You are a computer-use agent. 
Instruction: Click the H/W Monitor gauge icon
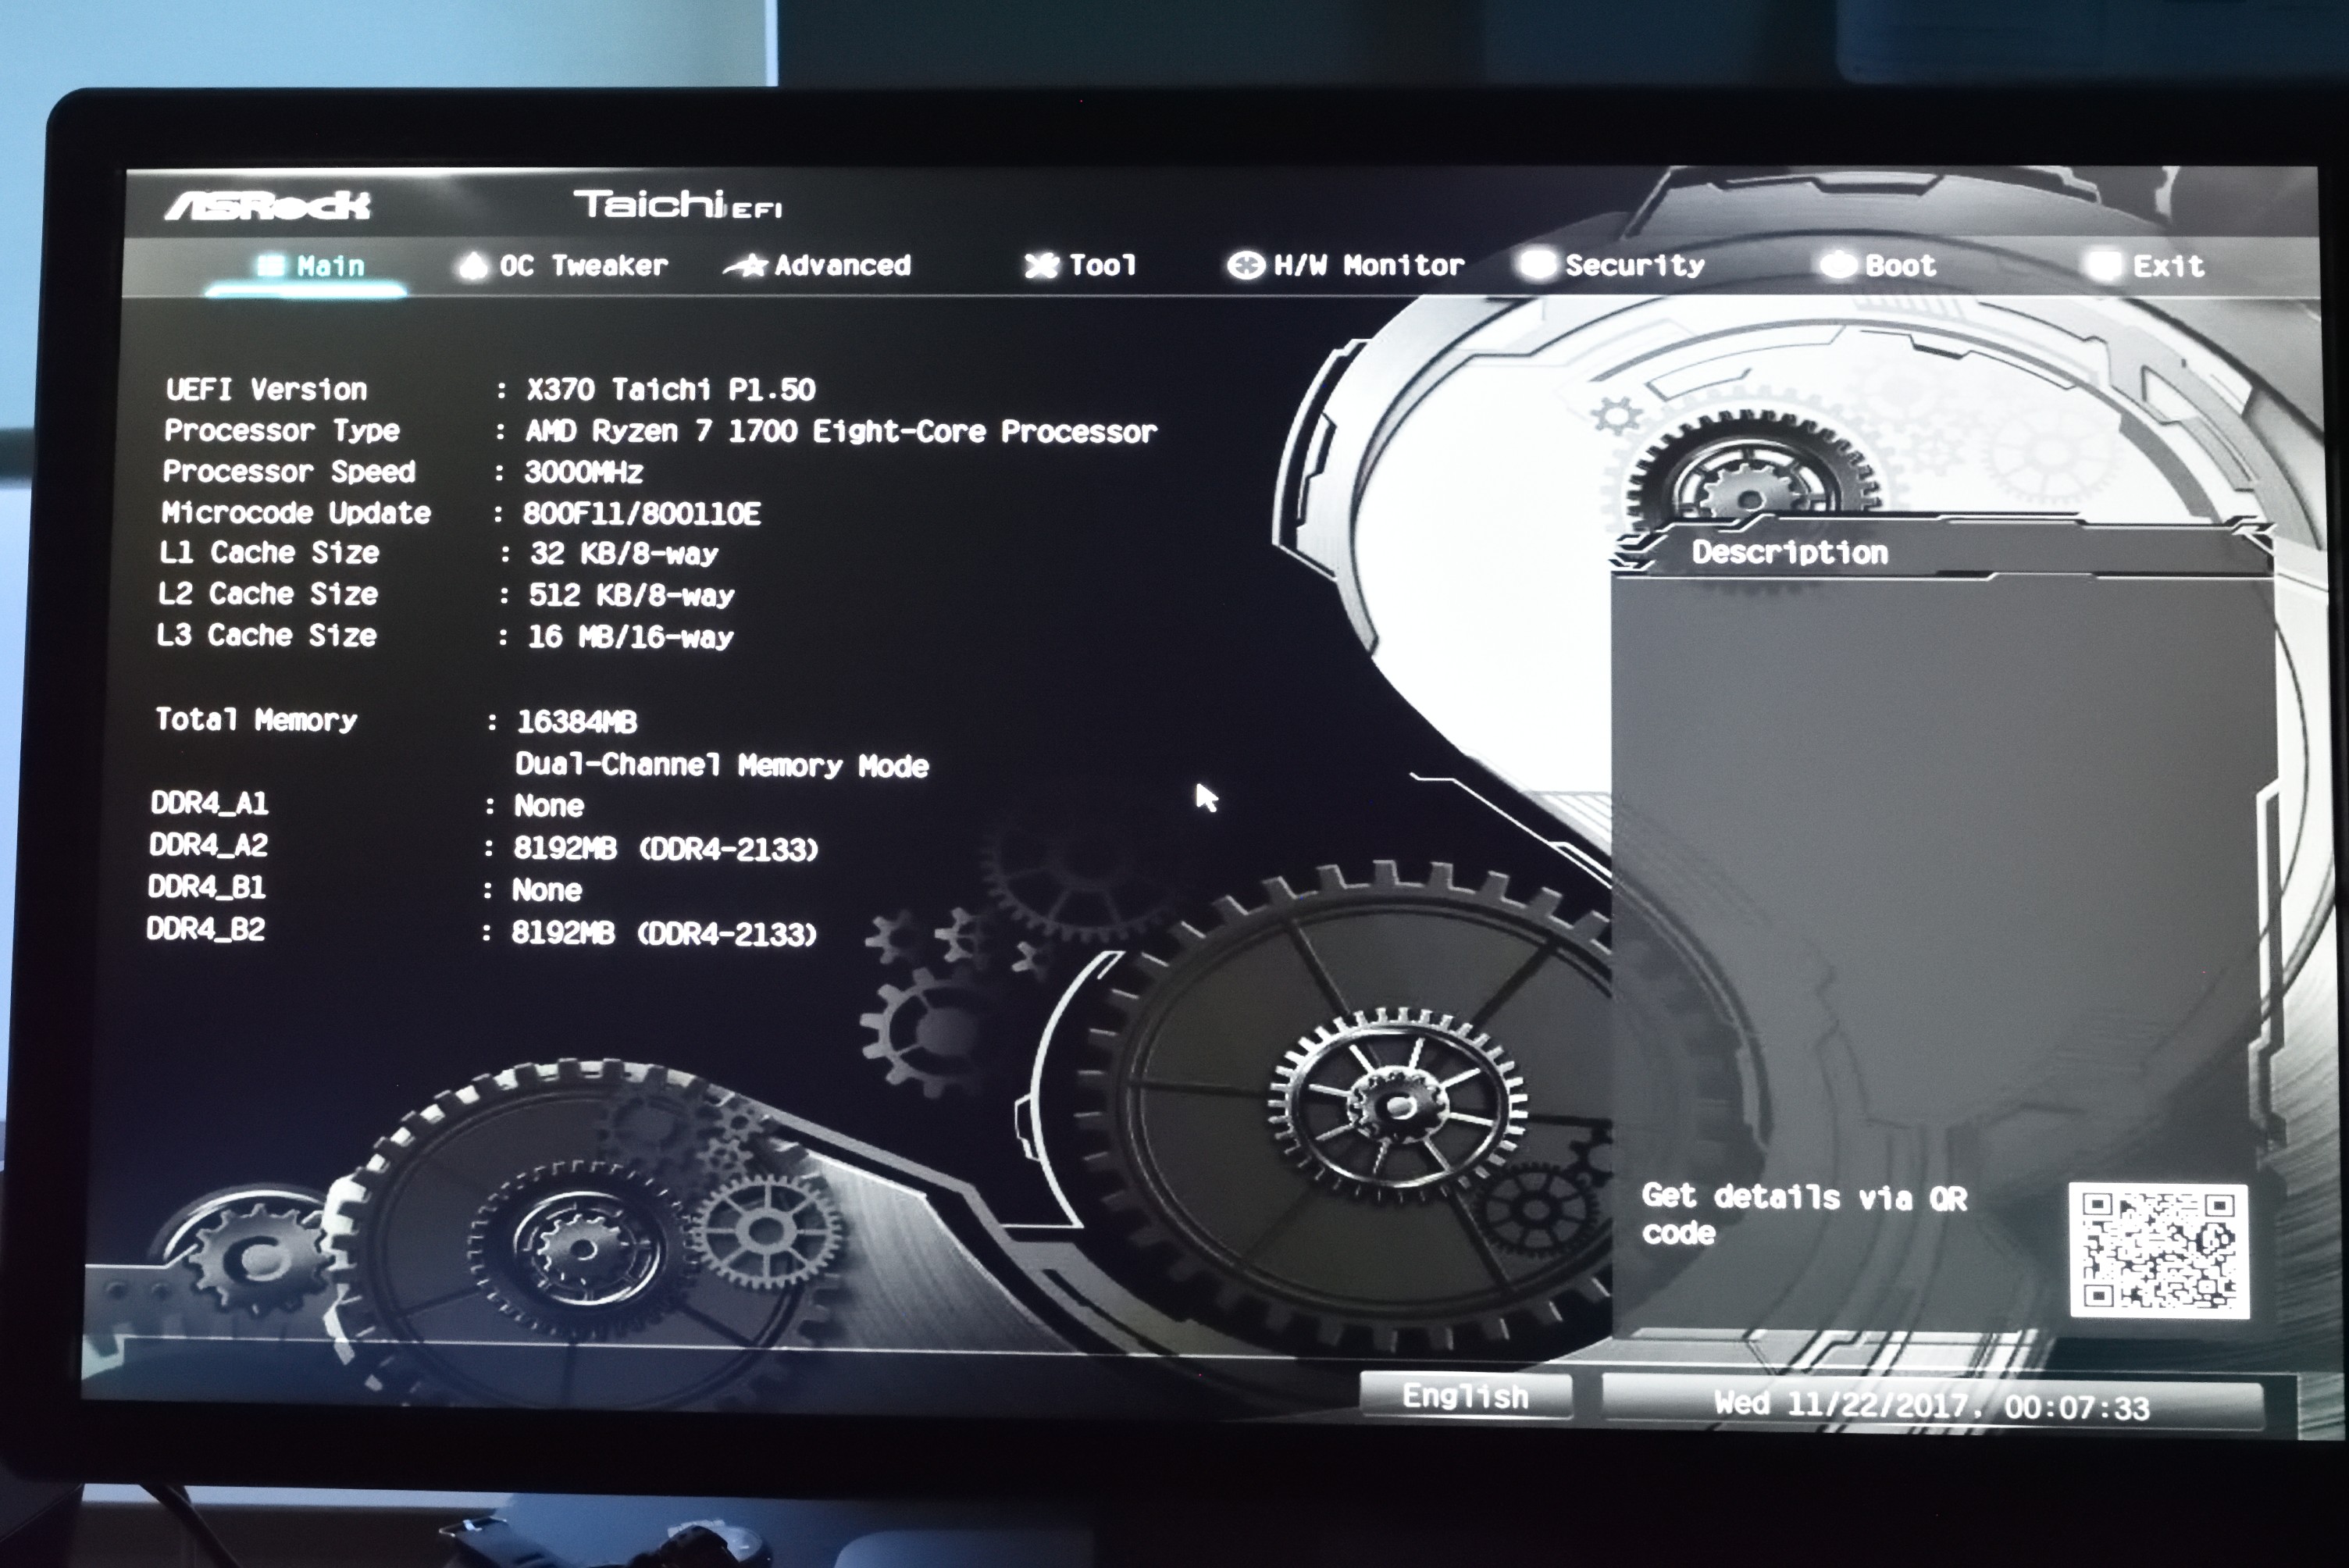(1245, 265)
